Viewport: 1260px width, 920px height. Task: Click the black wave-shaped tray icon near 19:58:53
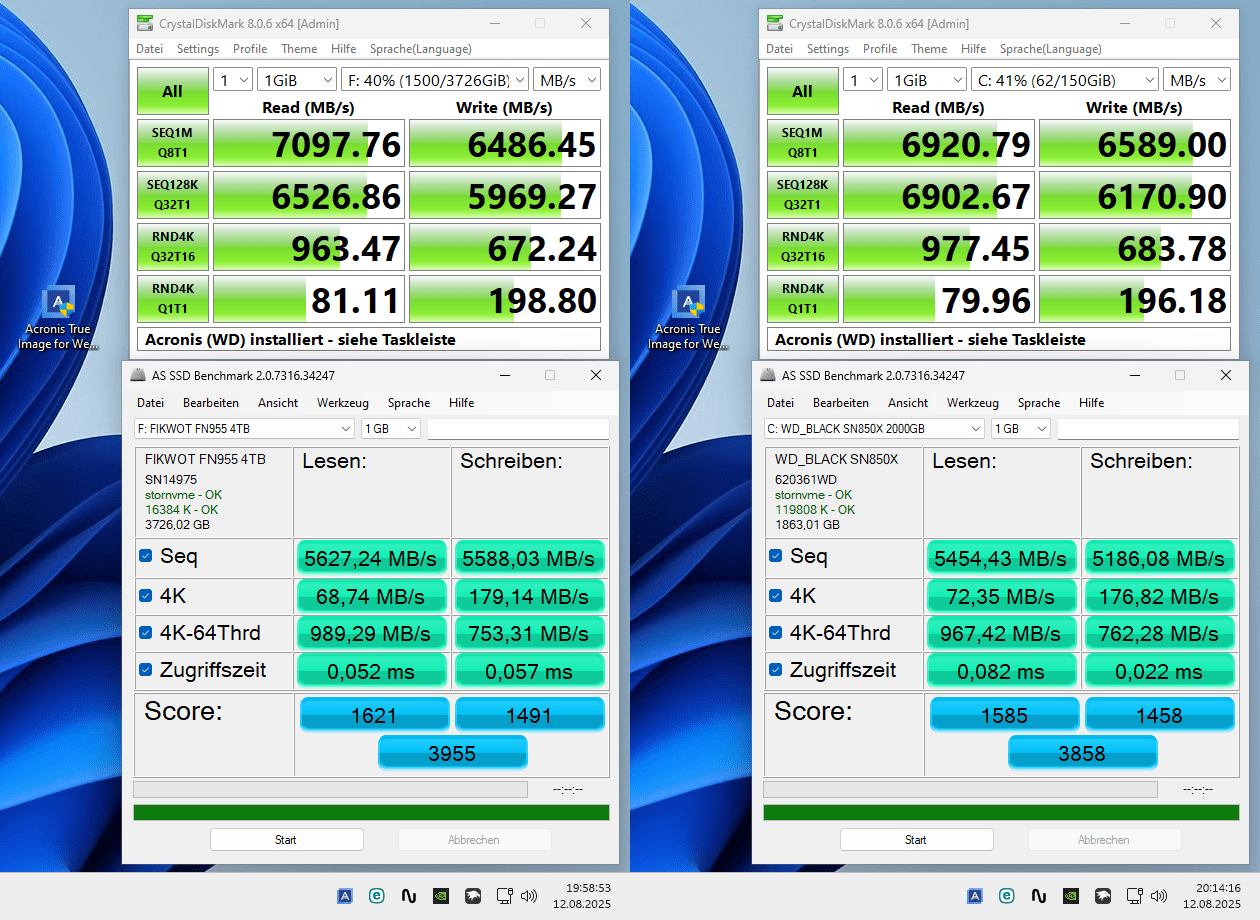(409, 896)
